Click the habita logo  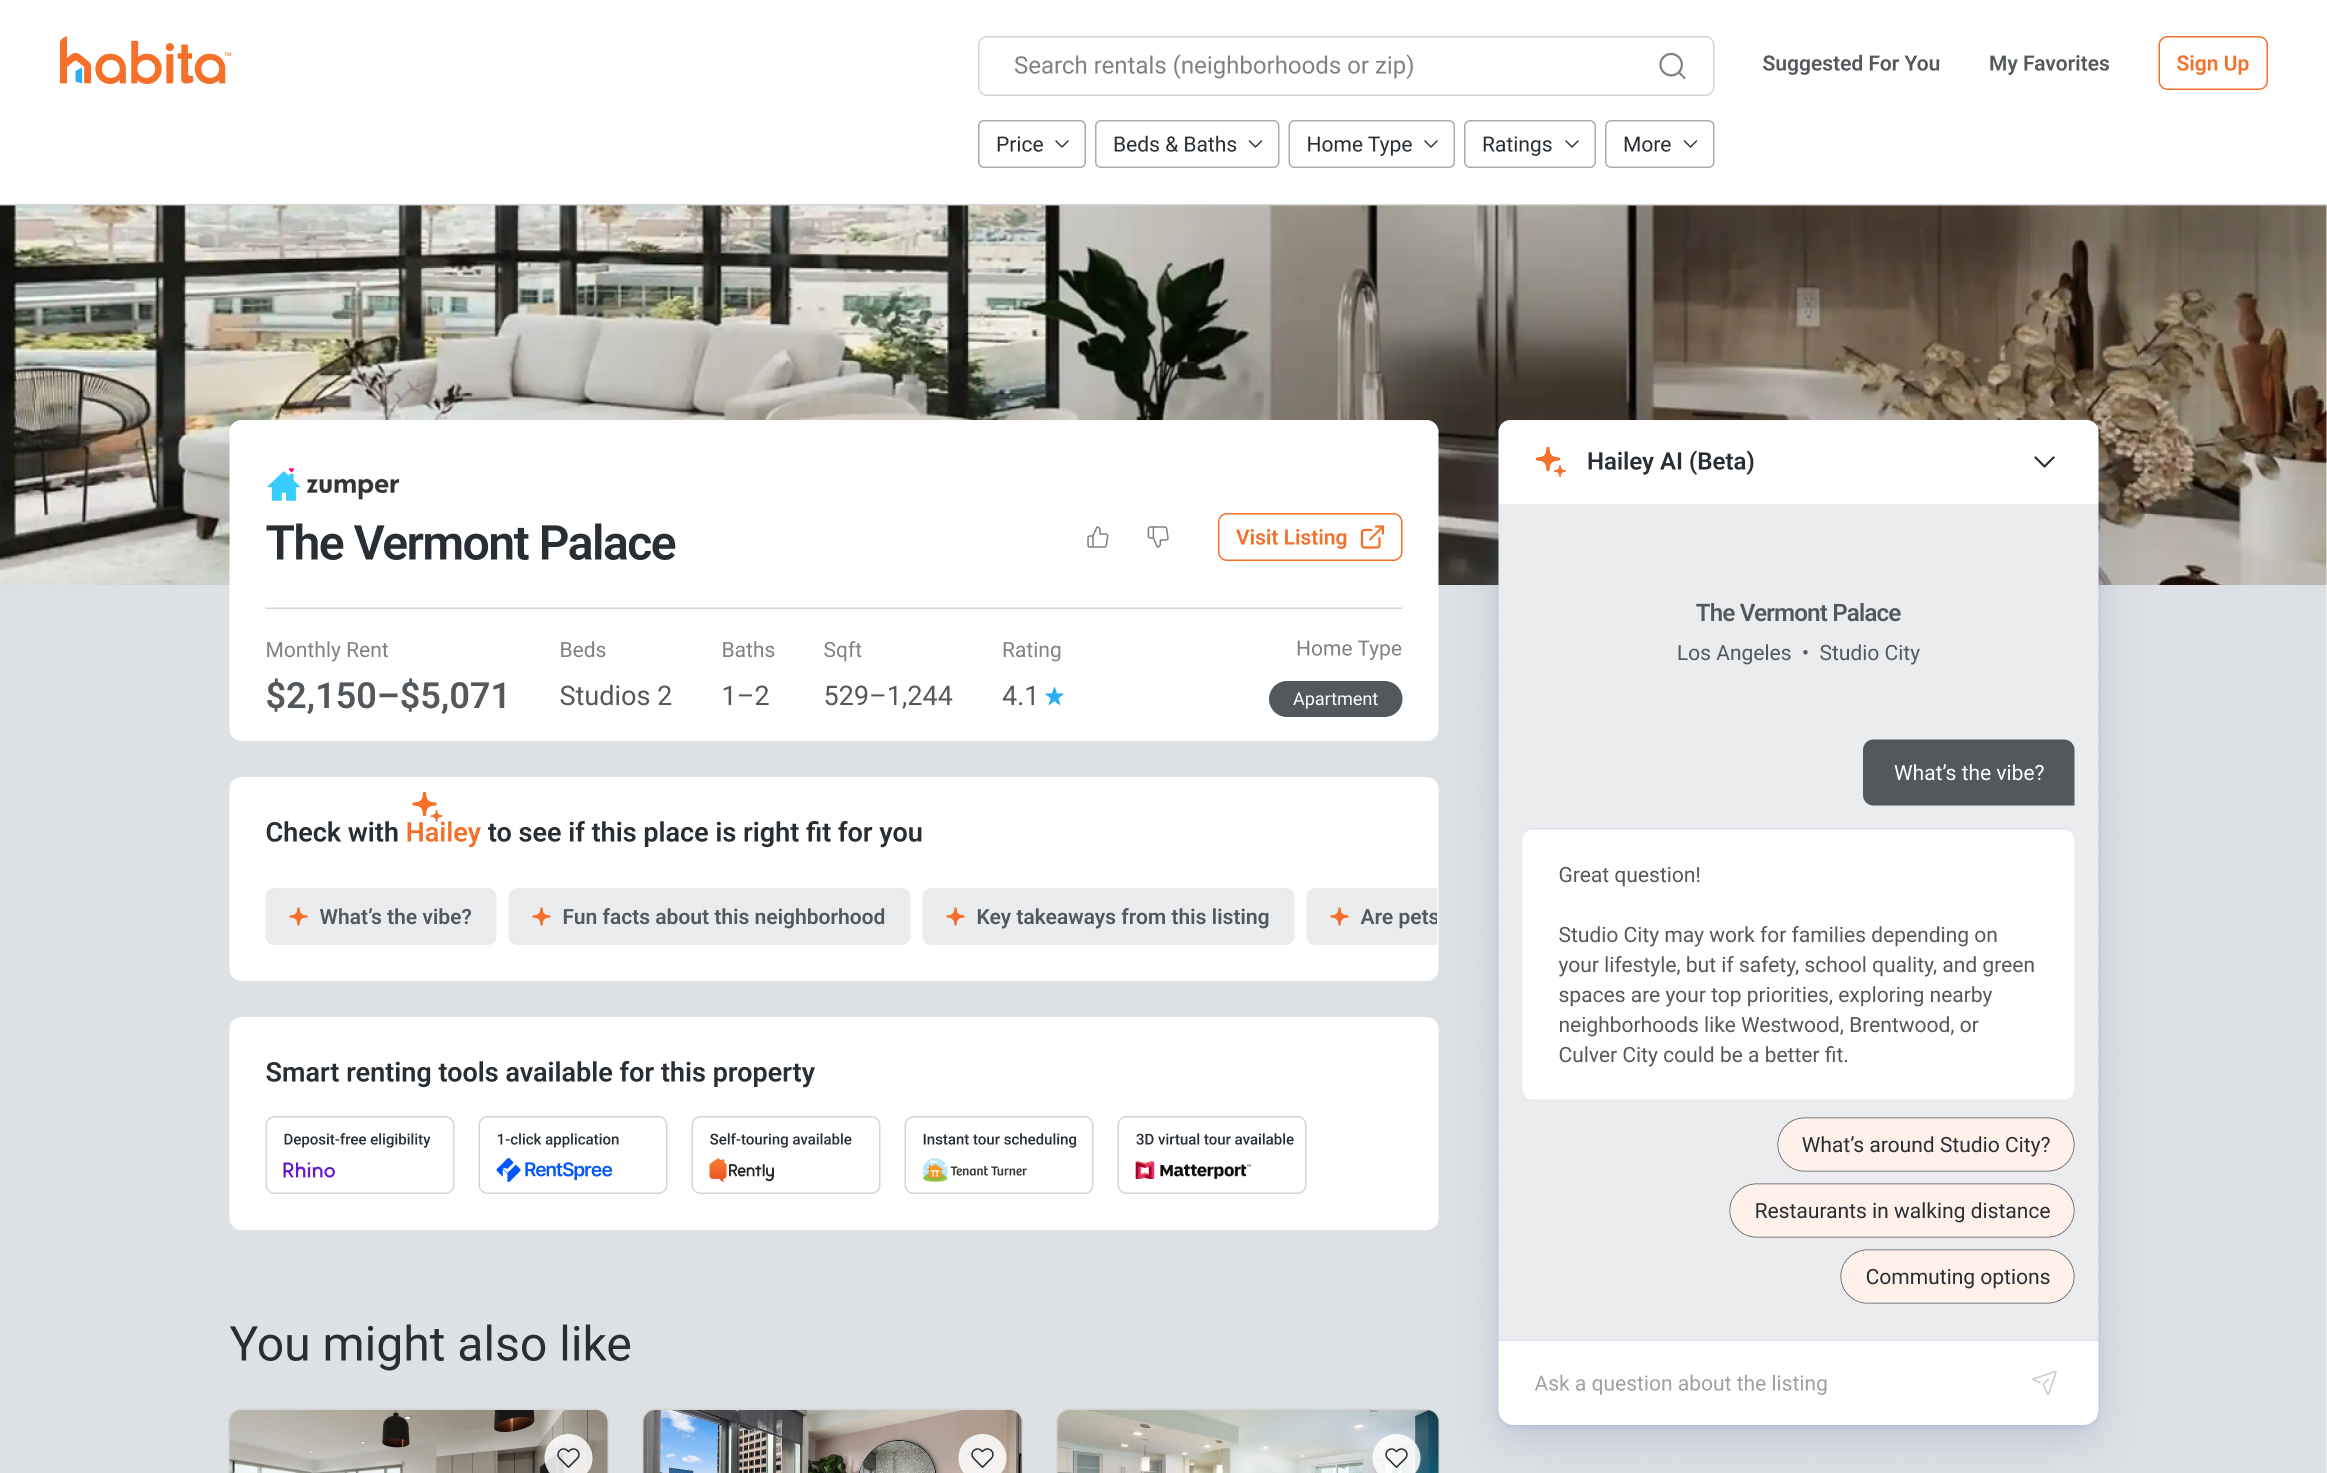click(x=145, y=62)
